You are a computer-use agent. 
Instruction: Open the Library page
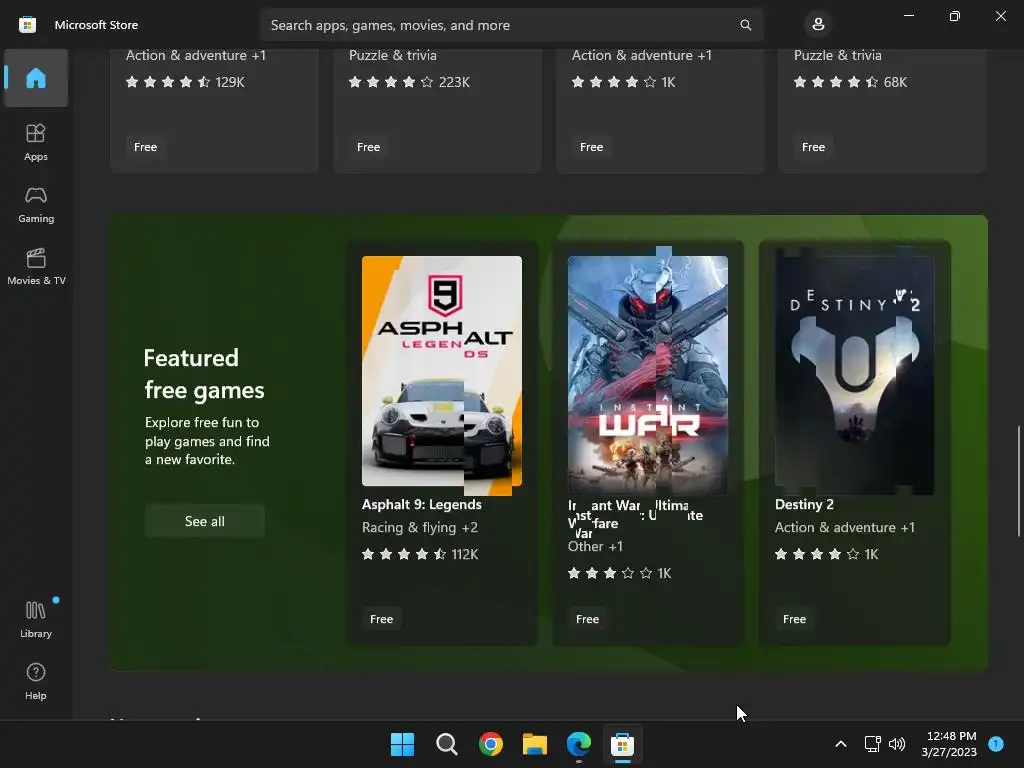[36, 619]
